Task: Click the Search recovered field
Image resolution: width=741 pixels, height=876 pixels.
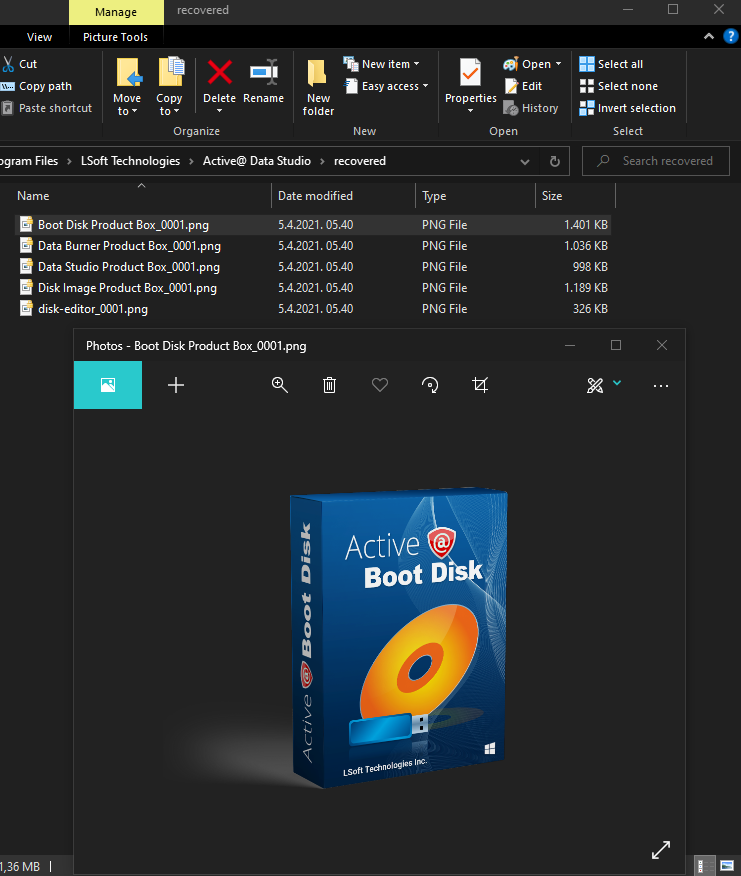Action: coord(656,161)
